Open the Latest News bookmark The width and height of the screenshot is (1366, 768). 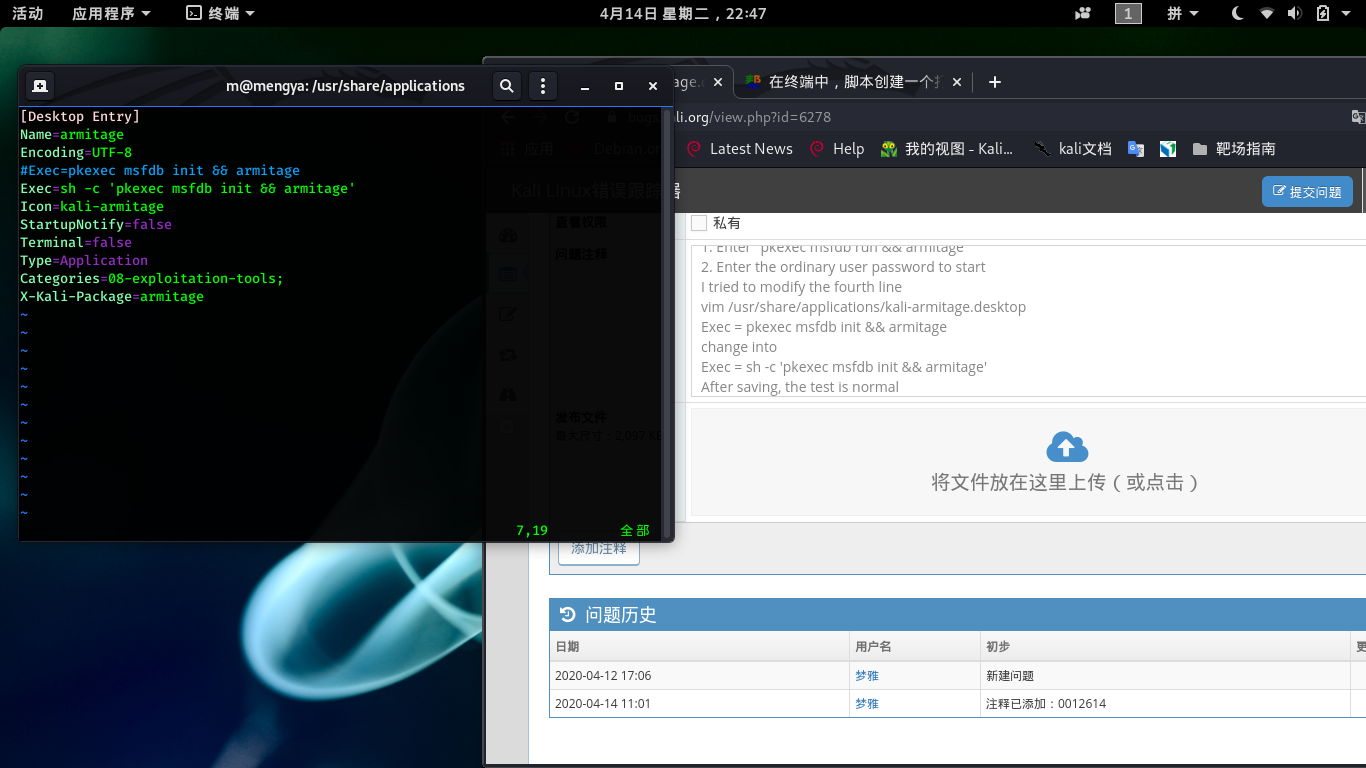tap(740, 149)
